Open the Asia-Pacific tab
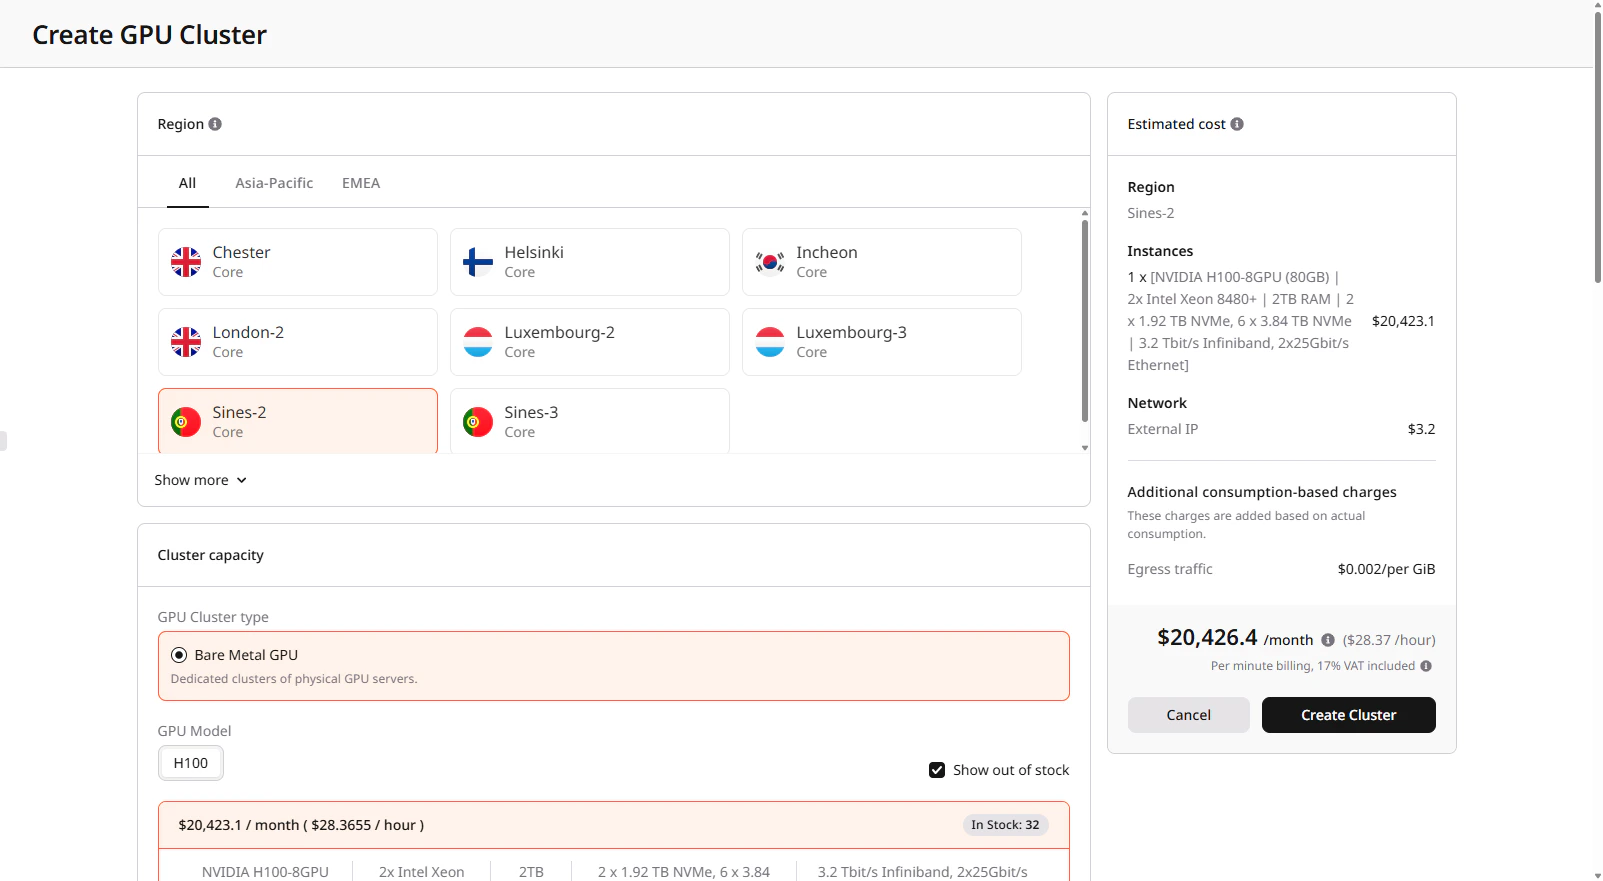The width and height of the screenshot is (1603, 881). pos(274,183)
